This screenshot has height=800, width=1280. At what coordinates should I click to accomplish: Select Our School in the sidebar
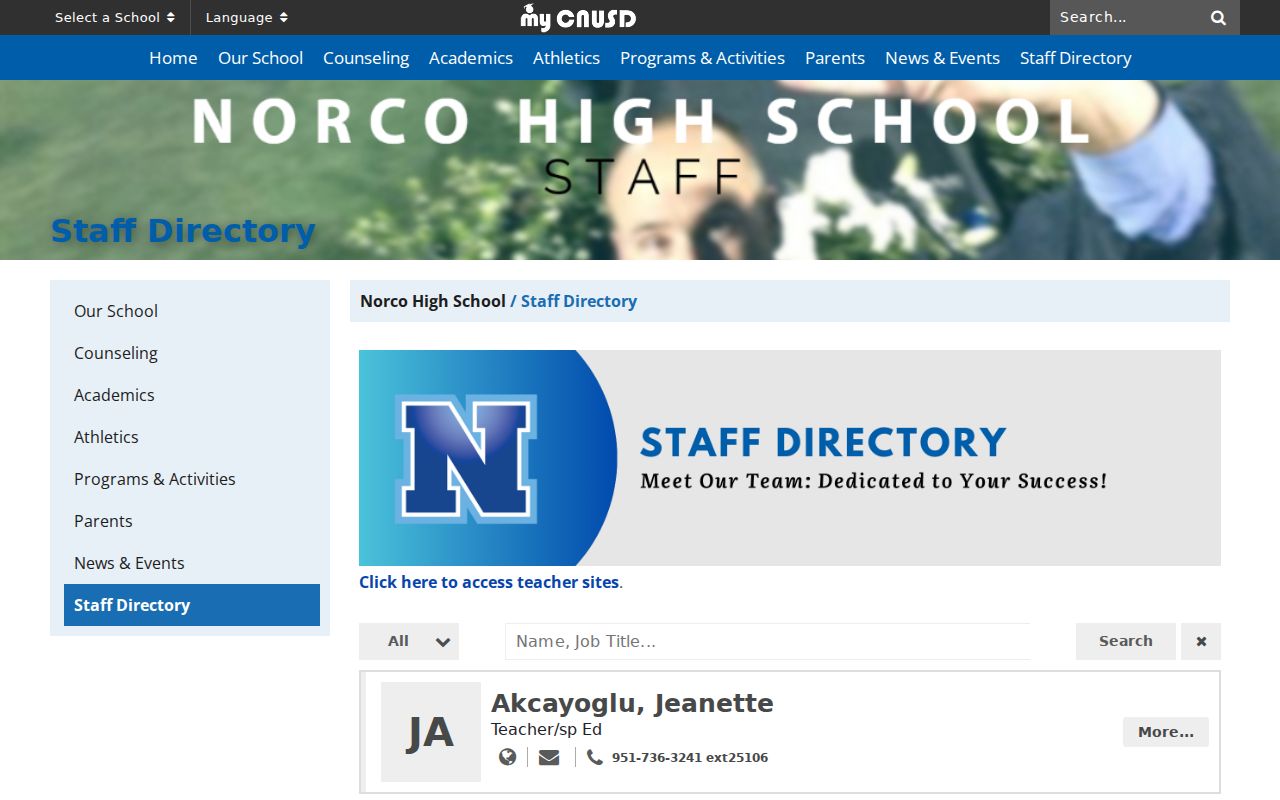click(192, 311)
